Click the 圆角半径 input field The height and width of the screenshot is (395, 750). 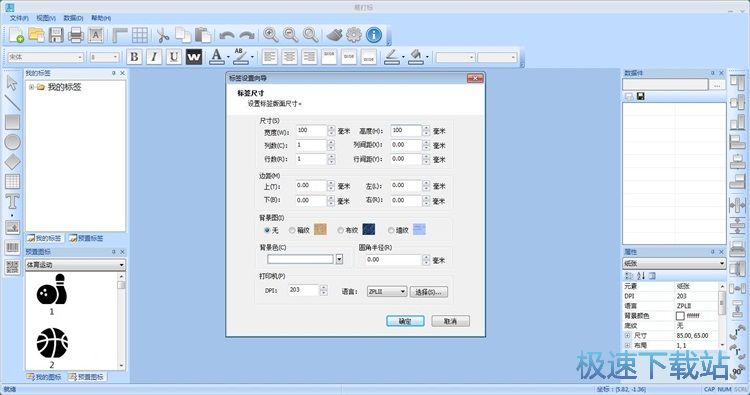point(394,260)
